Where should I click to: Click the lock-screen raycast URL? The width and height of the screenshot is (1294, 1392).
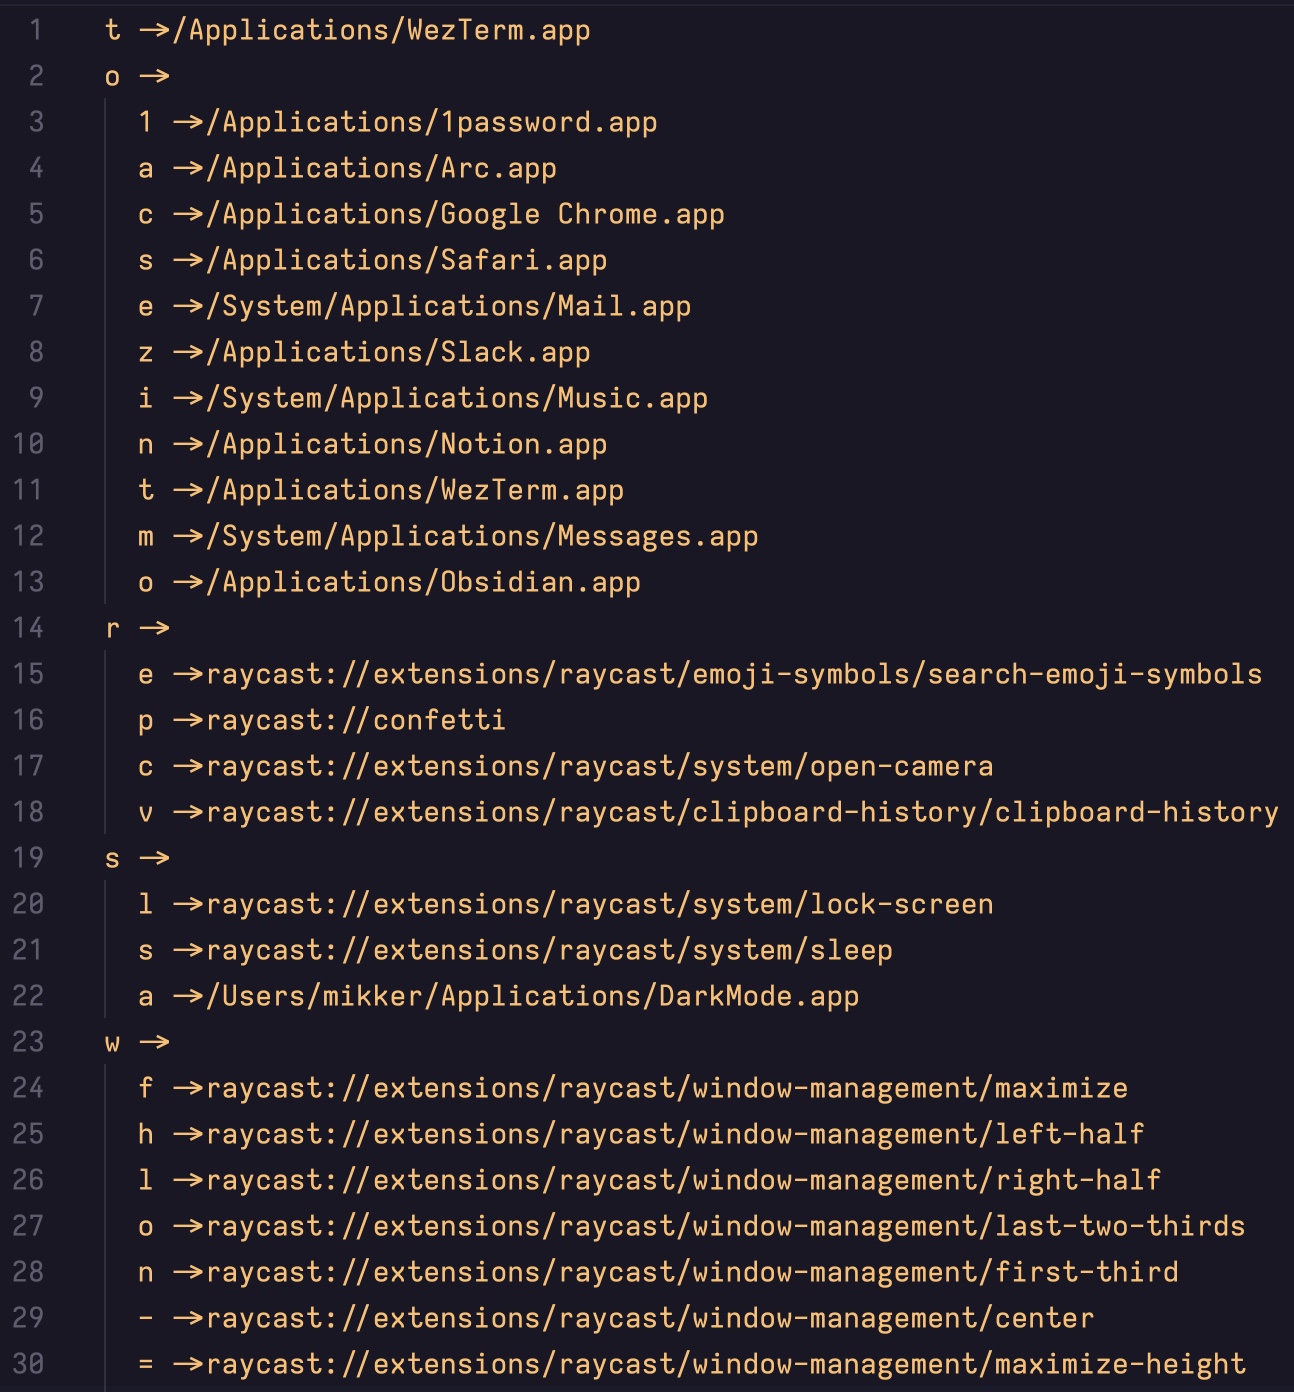click(x=599, y=904)
